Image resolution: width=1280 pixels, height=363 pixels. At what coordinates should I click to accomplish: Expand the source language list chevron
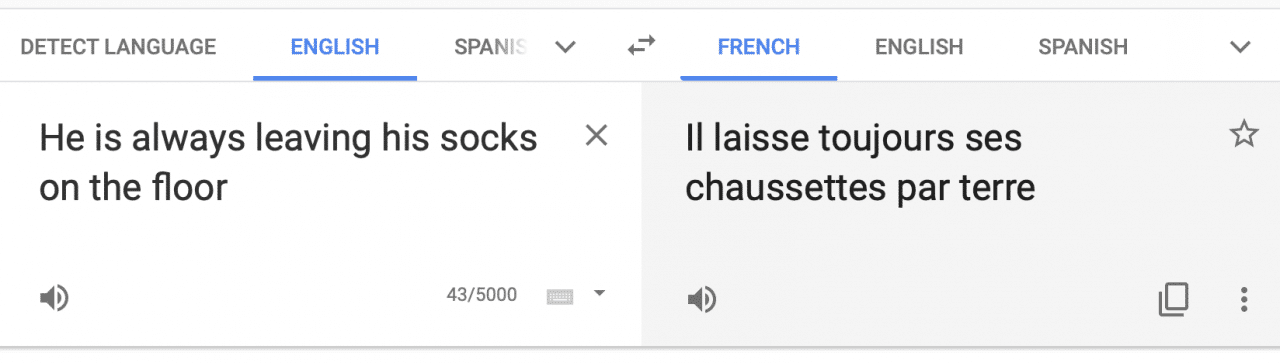click(x=566, y=47)
